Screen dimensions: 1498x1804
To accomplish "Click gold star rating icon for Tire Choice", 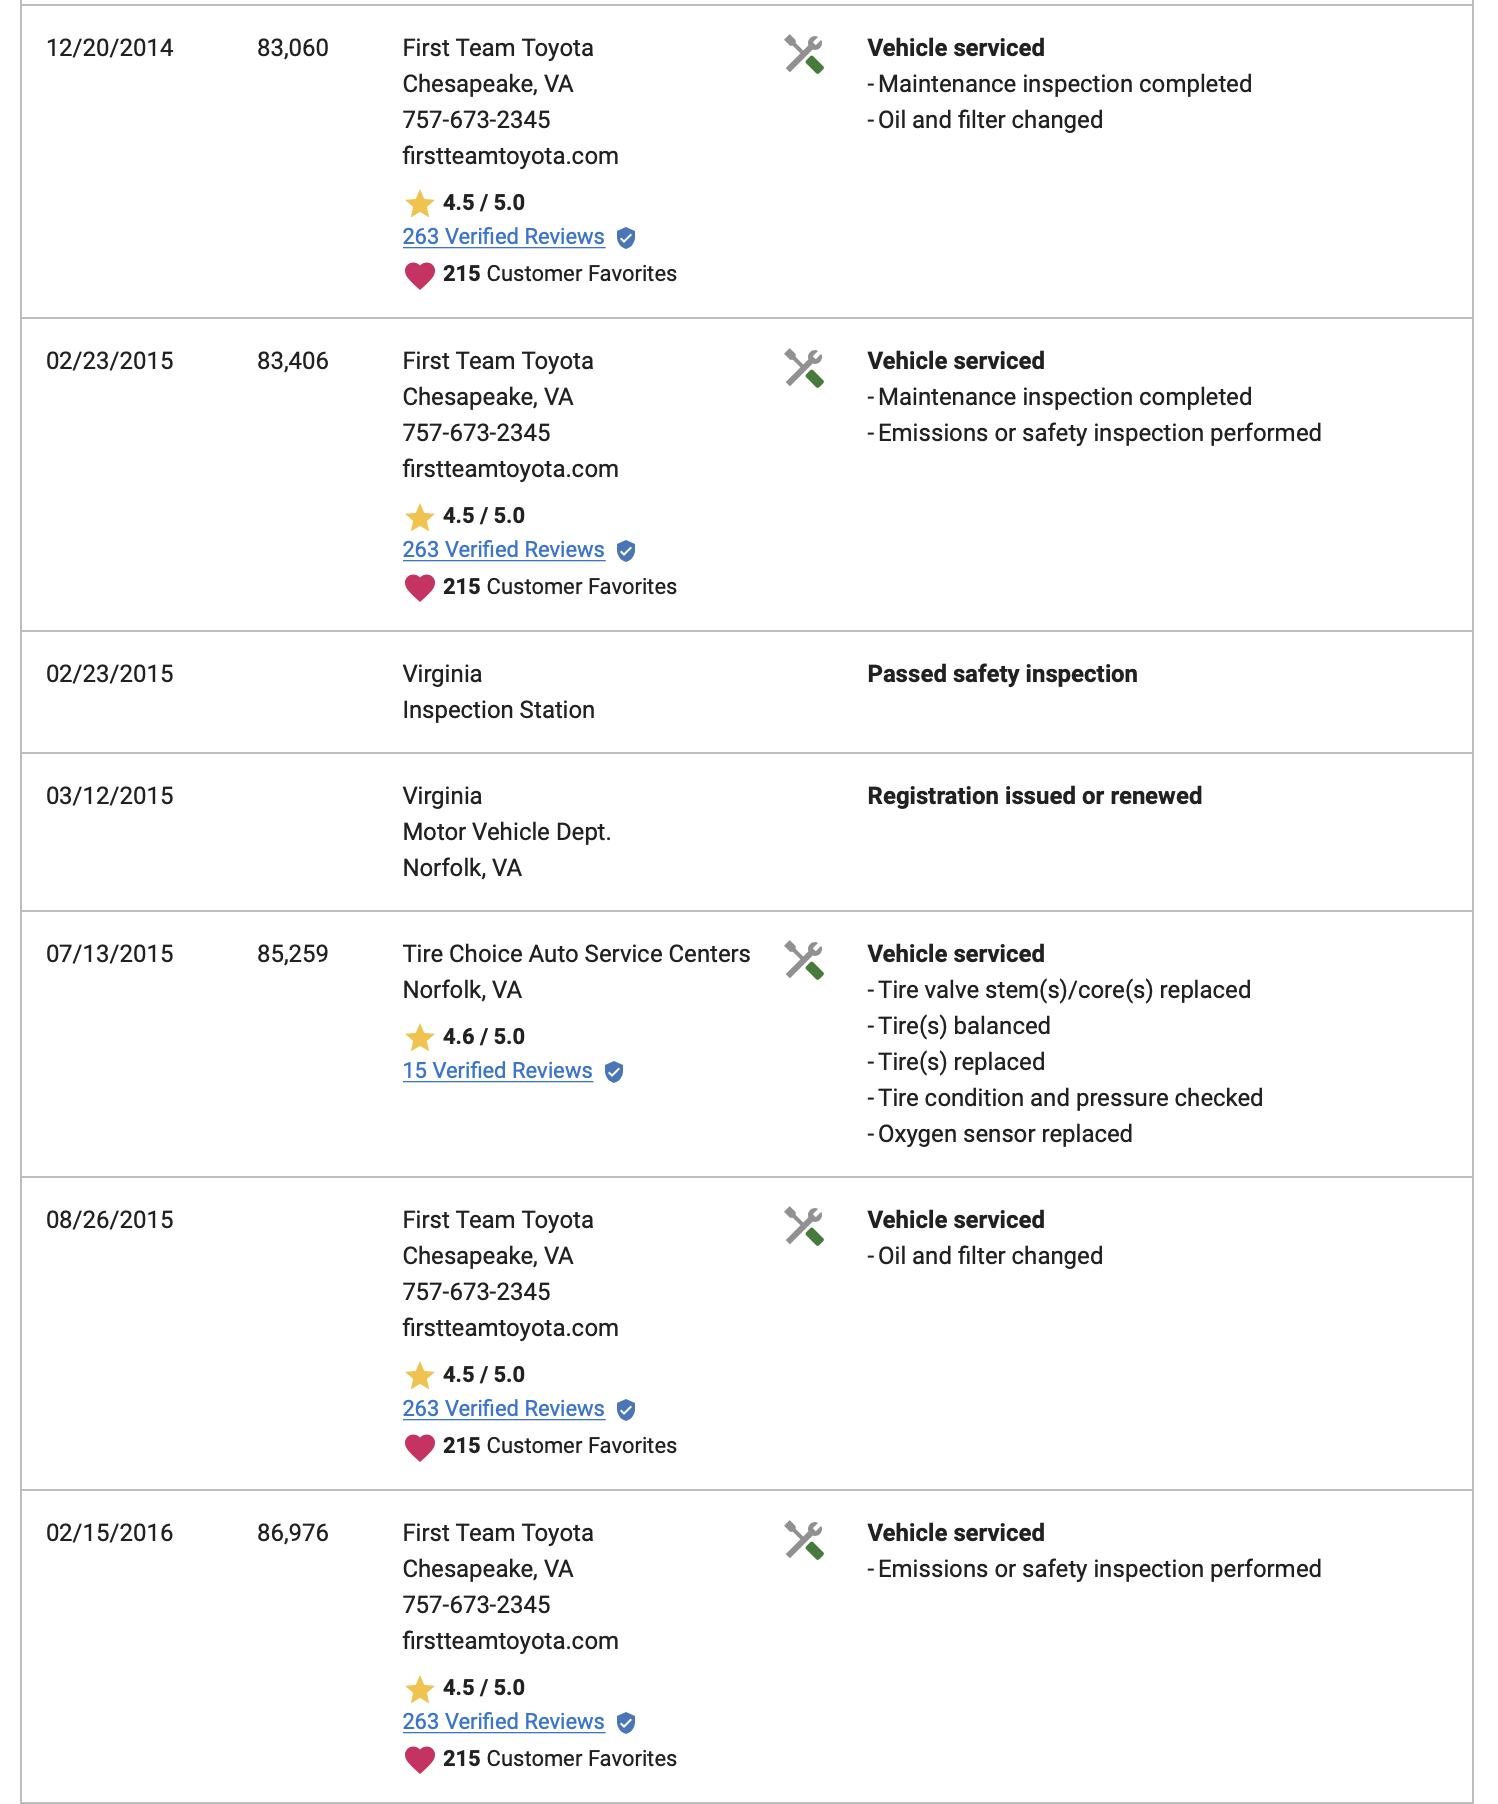I will pyautogui.click(x=419, y=1037).
